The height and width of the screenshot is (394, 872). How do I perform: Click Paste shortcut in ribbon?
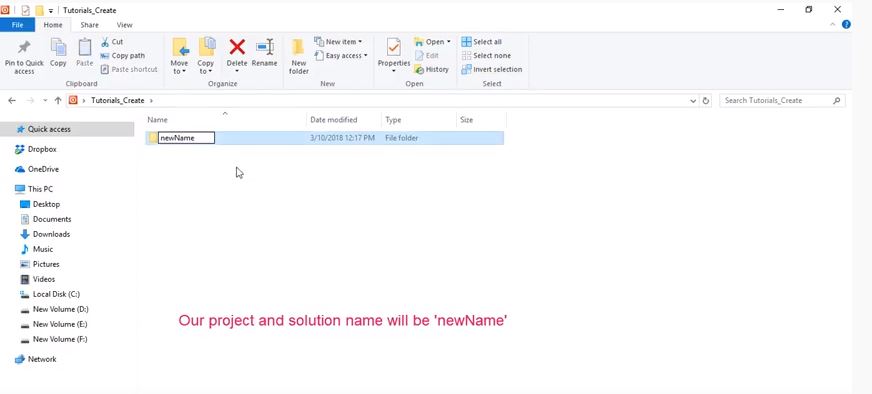tap(129, 70)
